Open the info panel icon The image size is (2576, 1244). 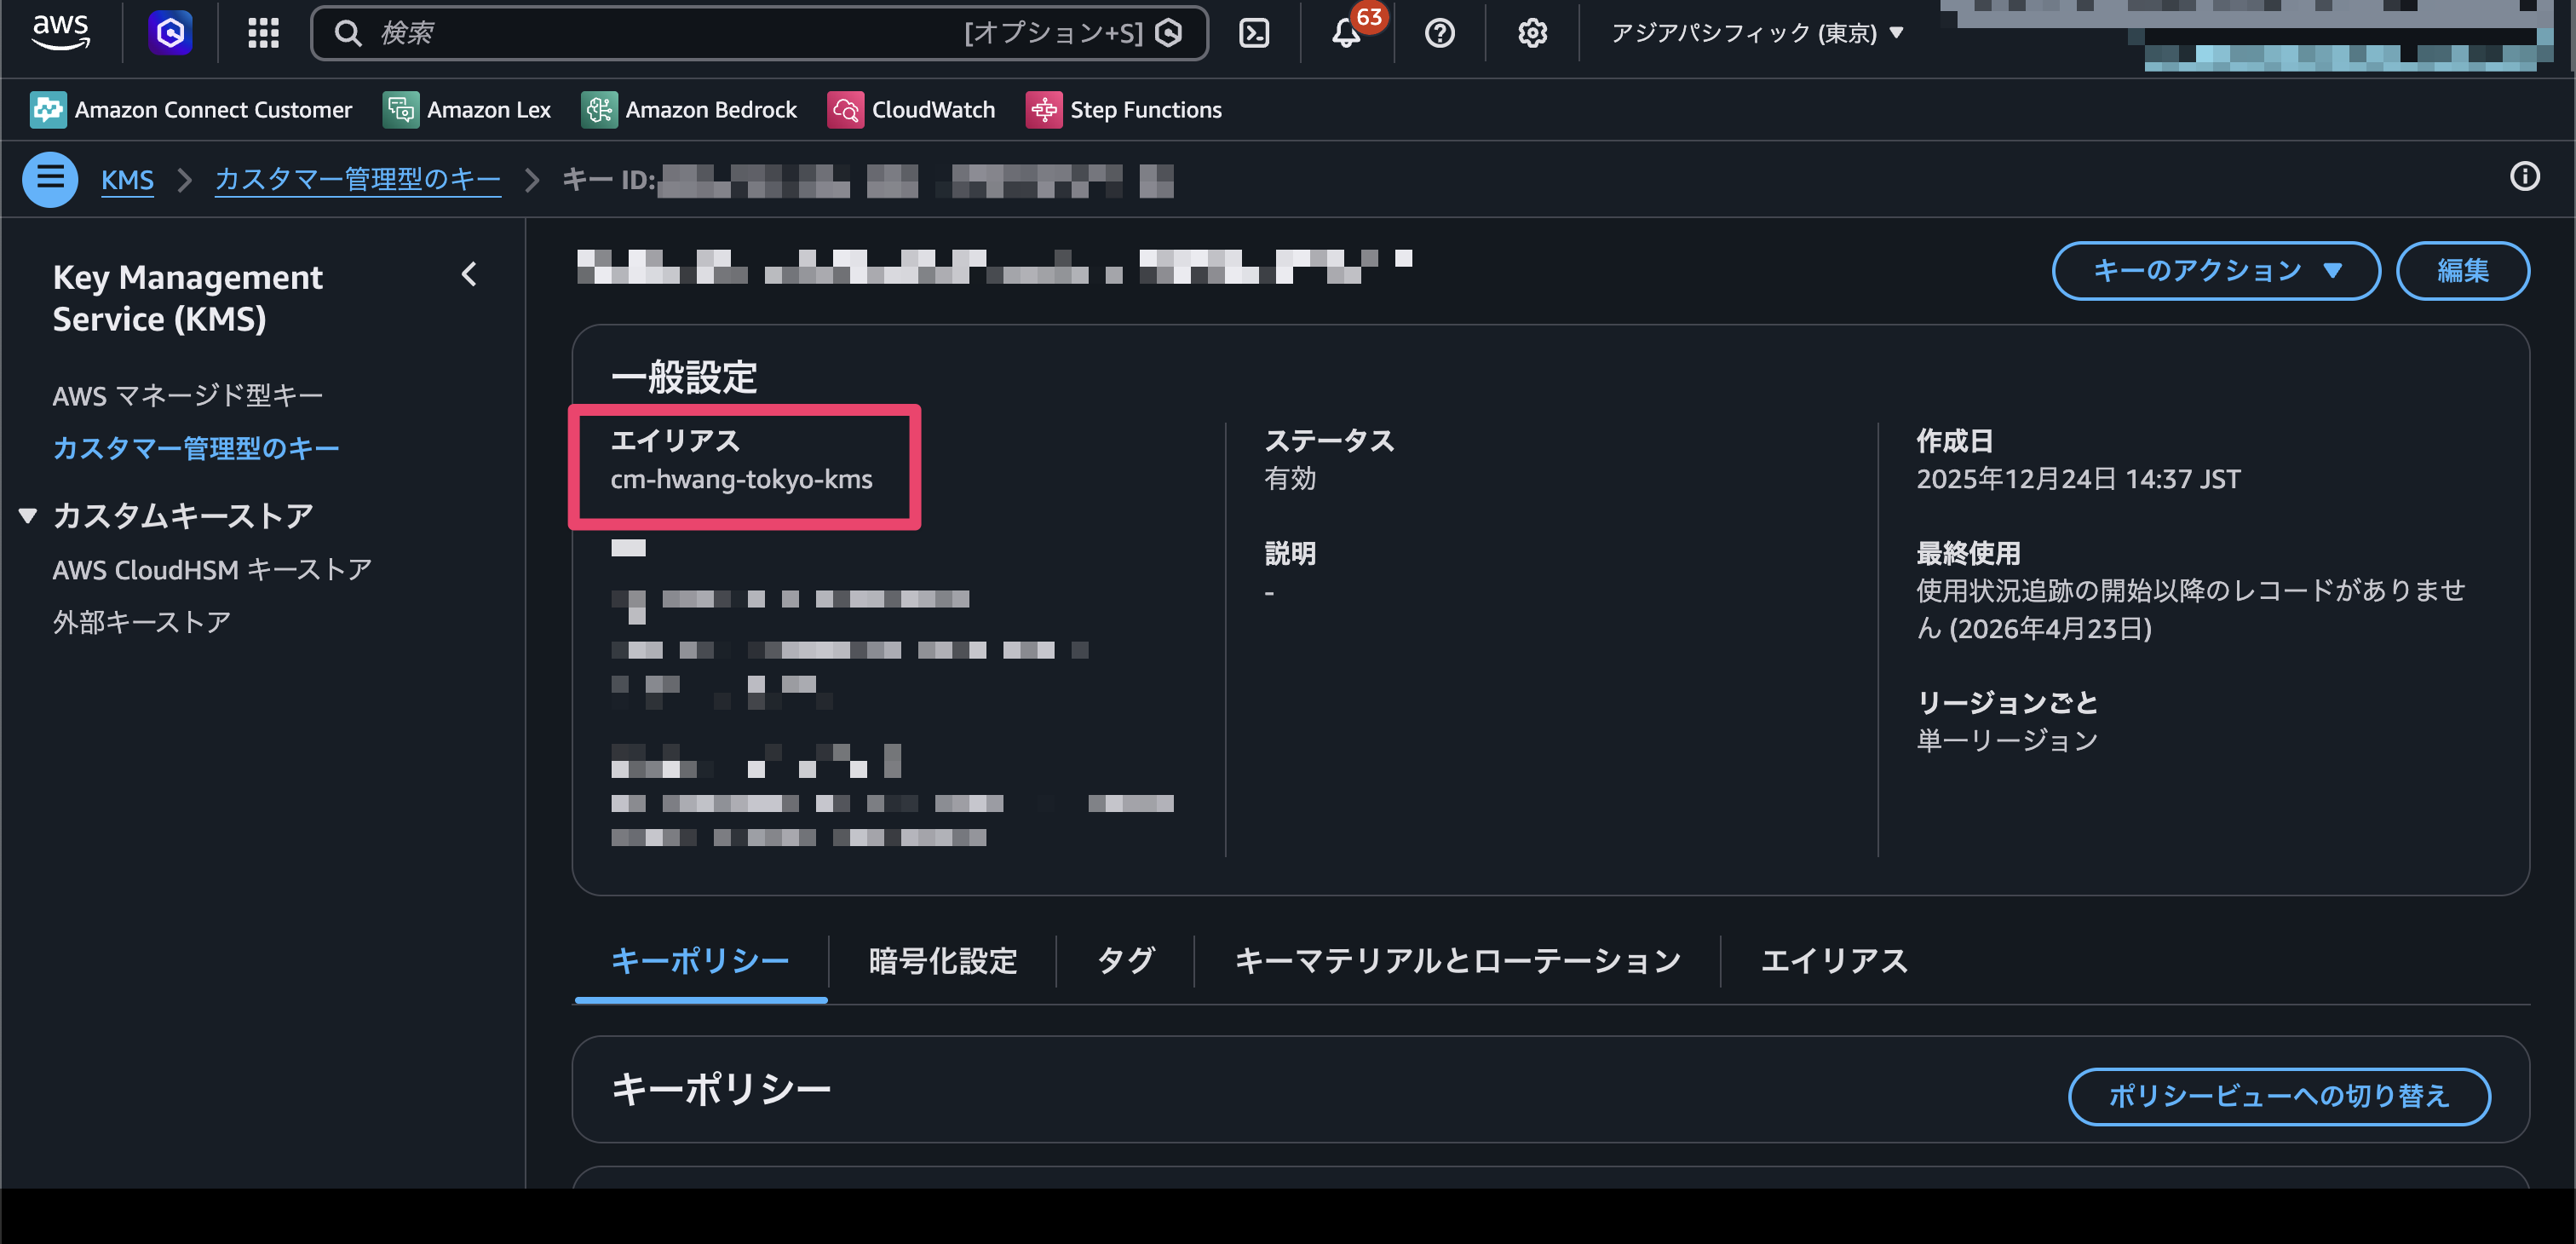(2524, 177)
